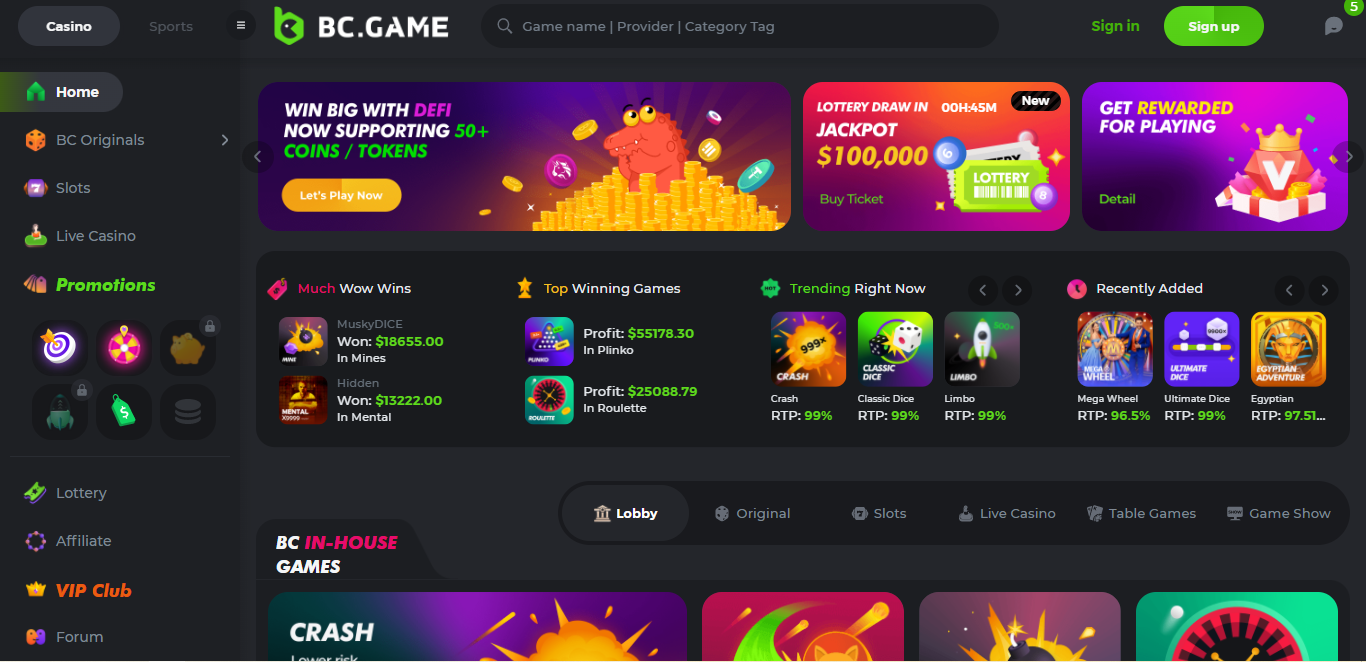
Task: Select the Casino toggle
Action: [69, 26]
